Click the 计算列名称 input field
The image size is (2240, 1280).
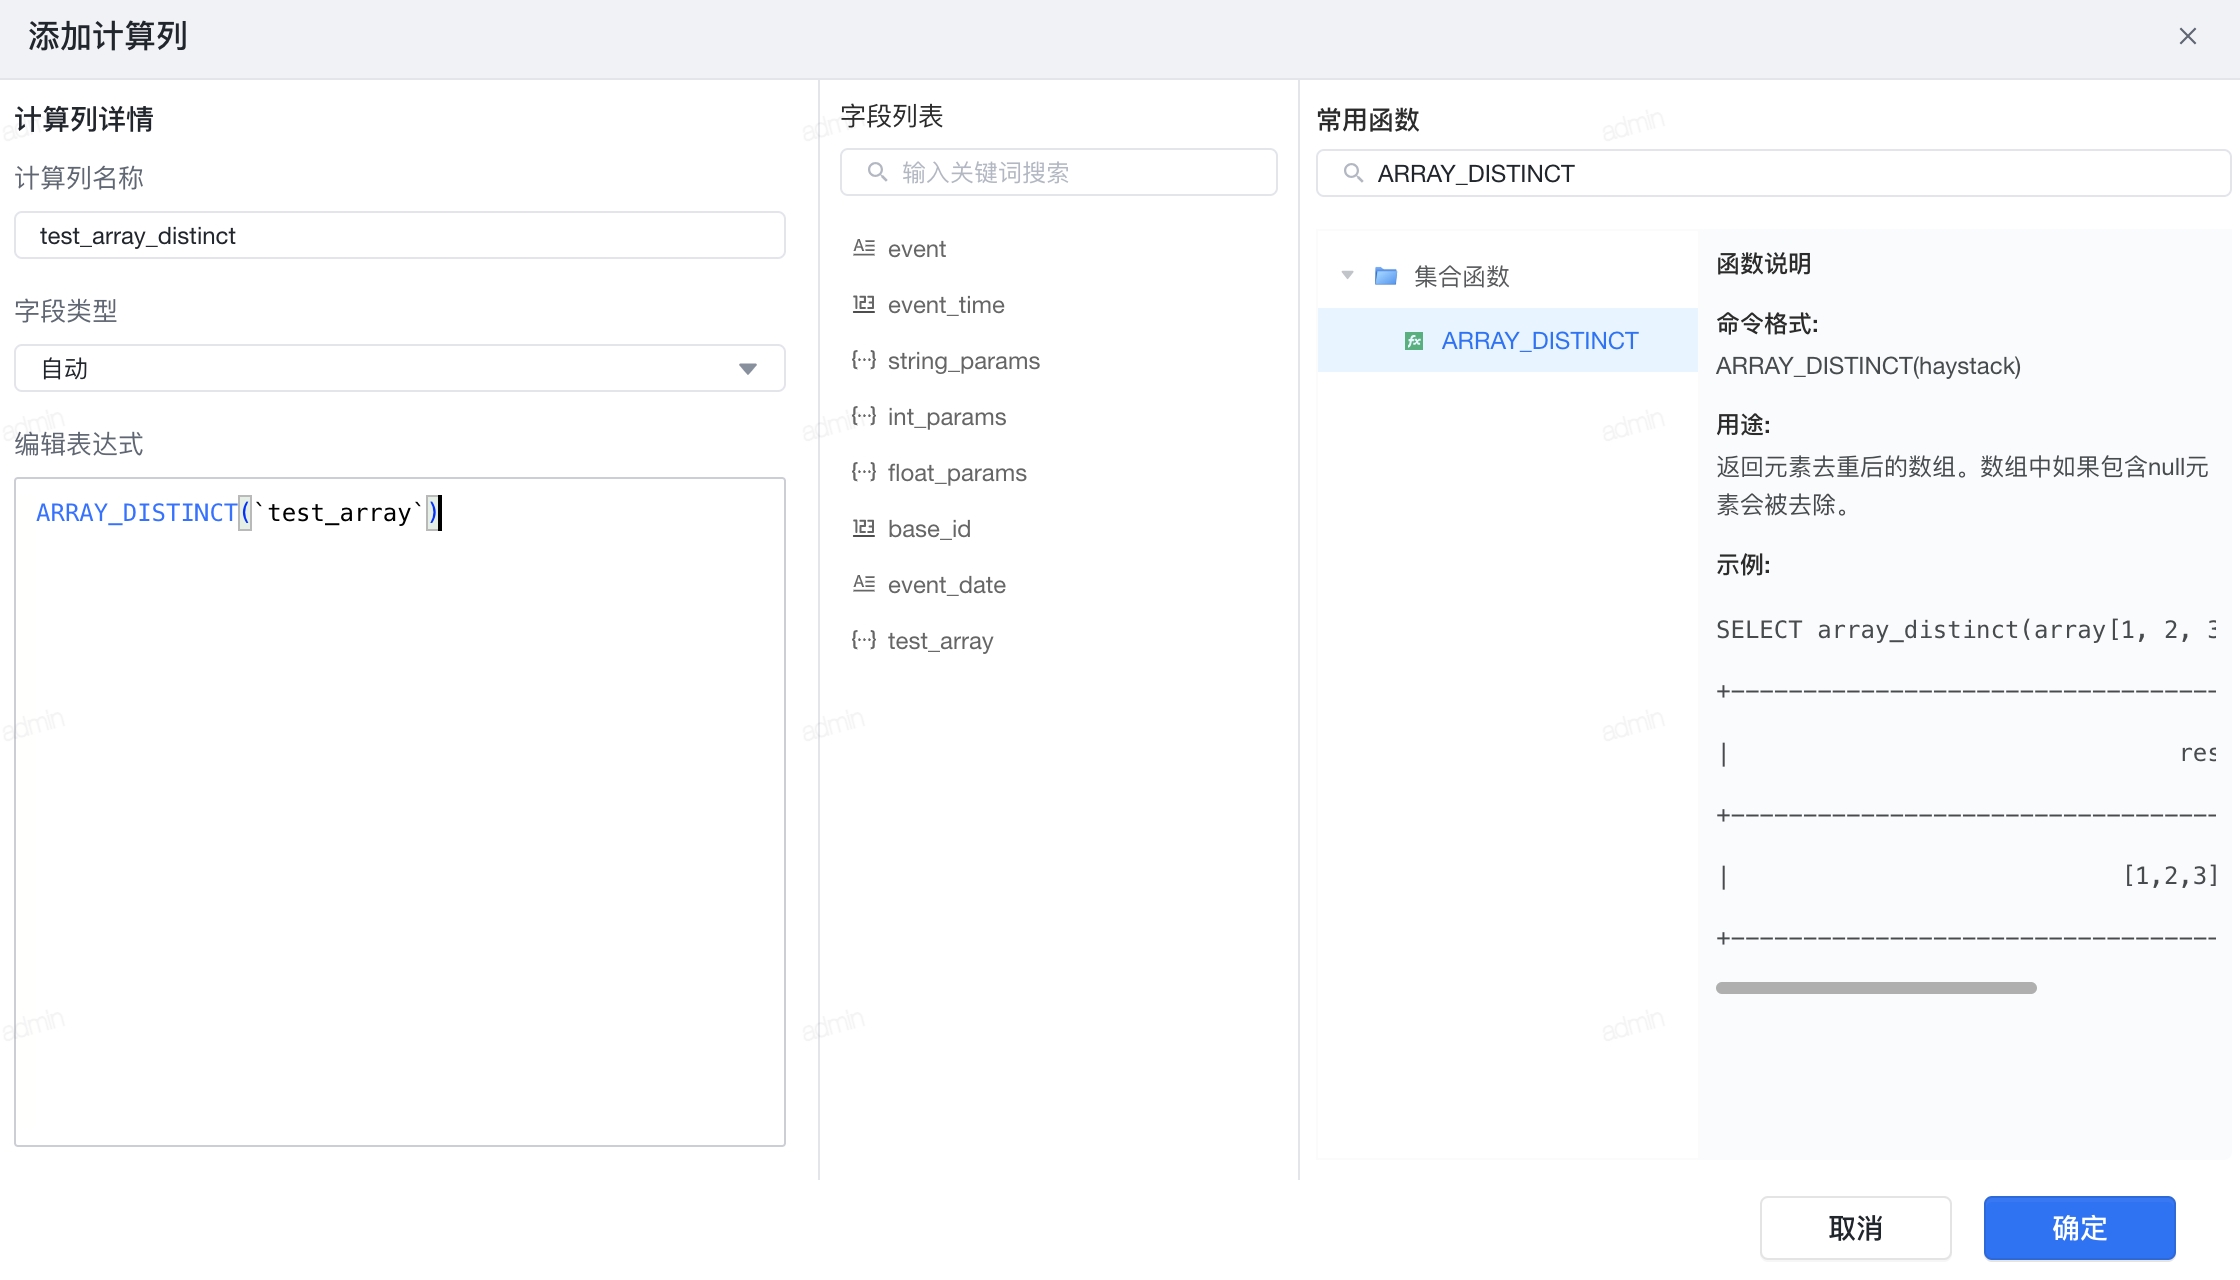[x=400, y=235]
